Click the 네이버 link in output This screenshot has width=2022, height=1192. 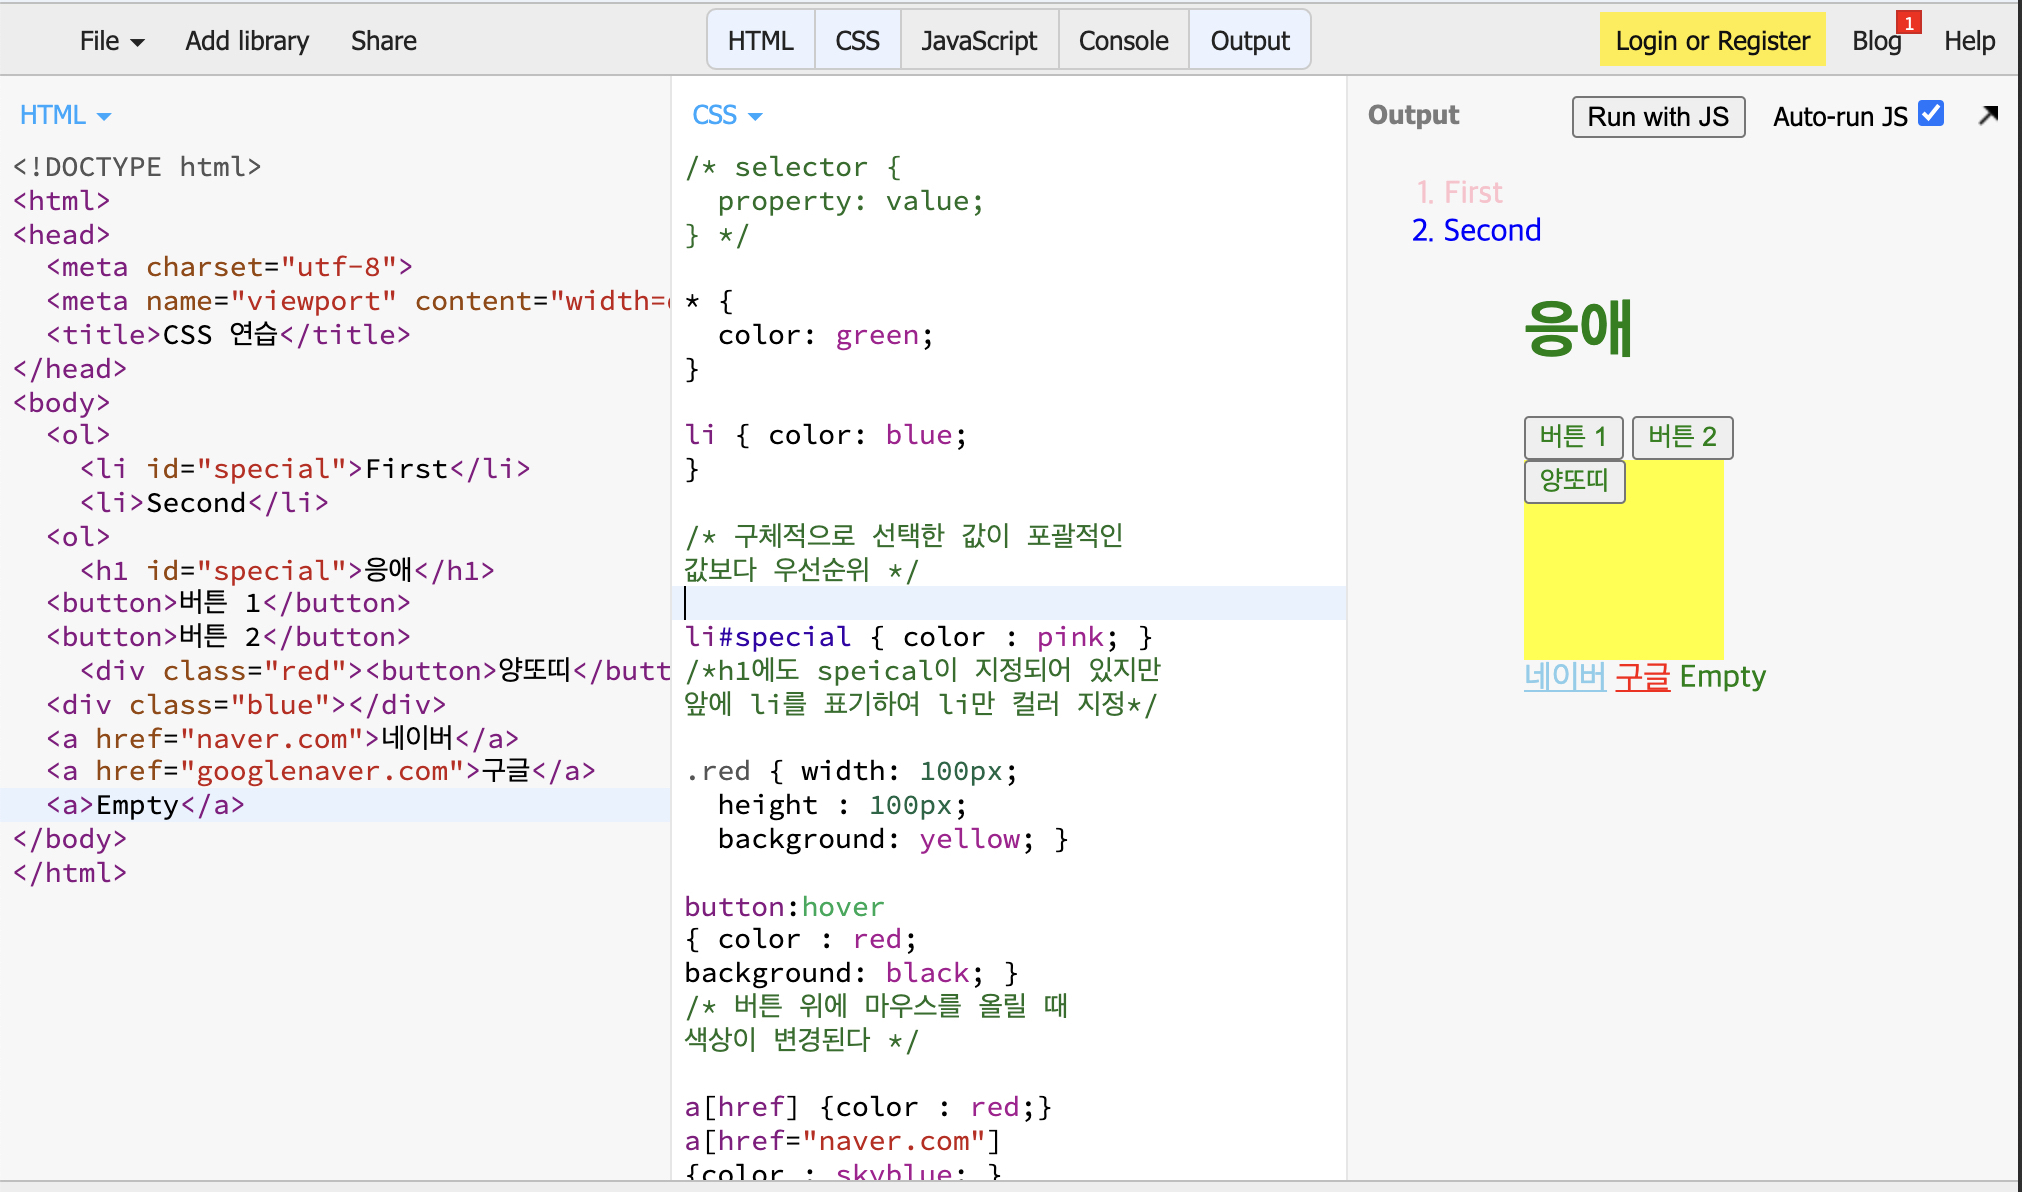coord(1564,677)
